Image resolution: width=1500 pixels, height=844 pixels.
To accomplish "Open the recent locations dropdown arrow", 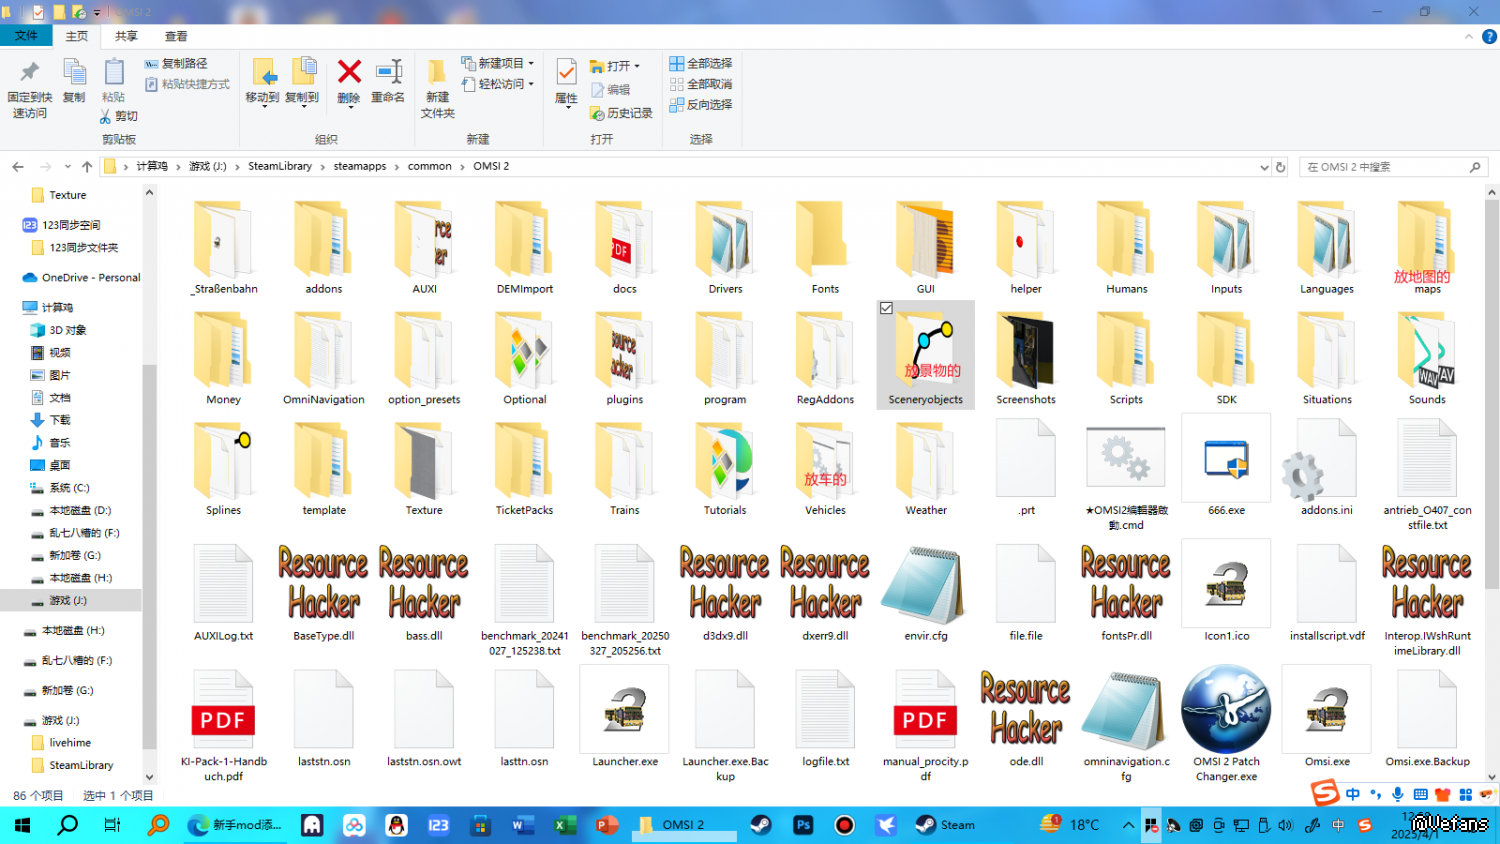I will 67,167.
